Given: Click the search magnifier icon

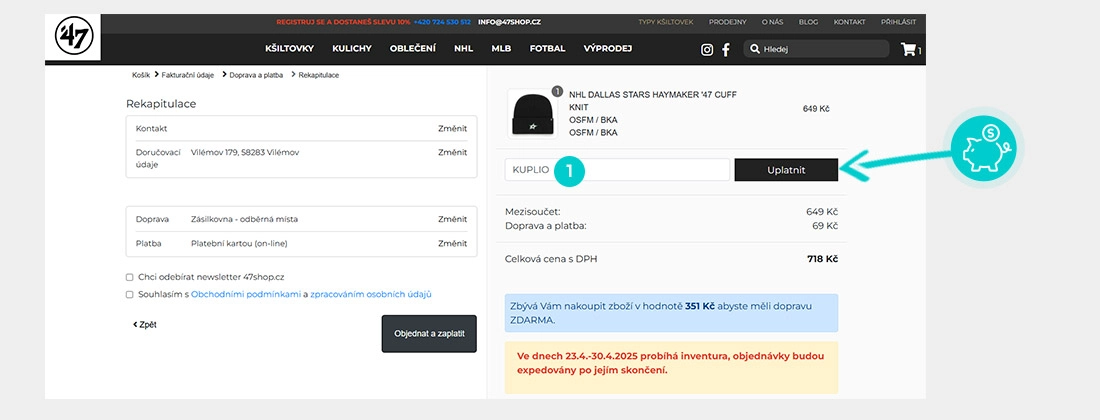Looking at the screenshot, I should tap(754, 49).
